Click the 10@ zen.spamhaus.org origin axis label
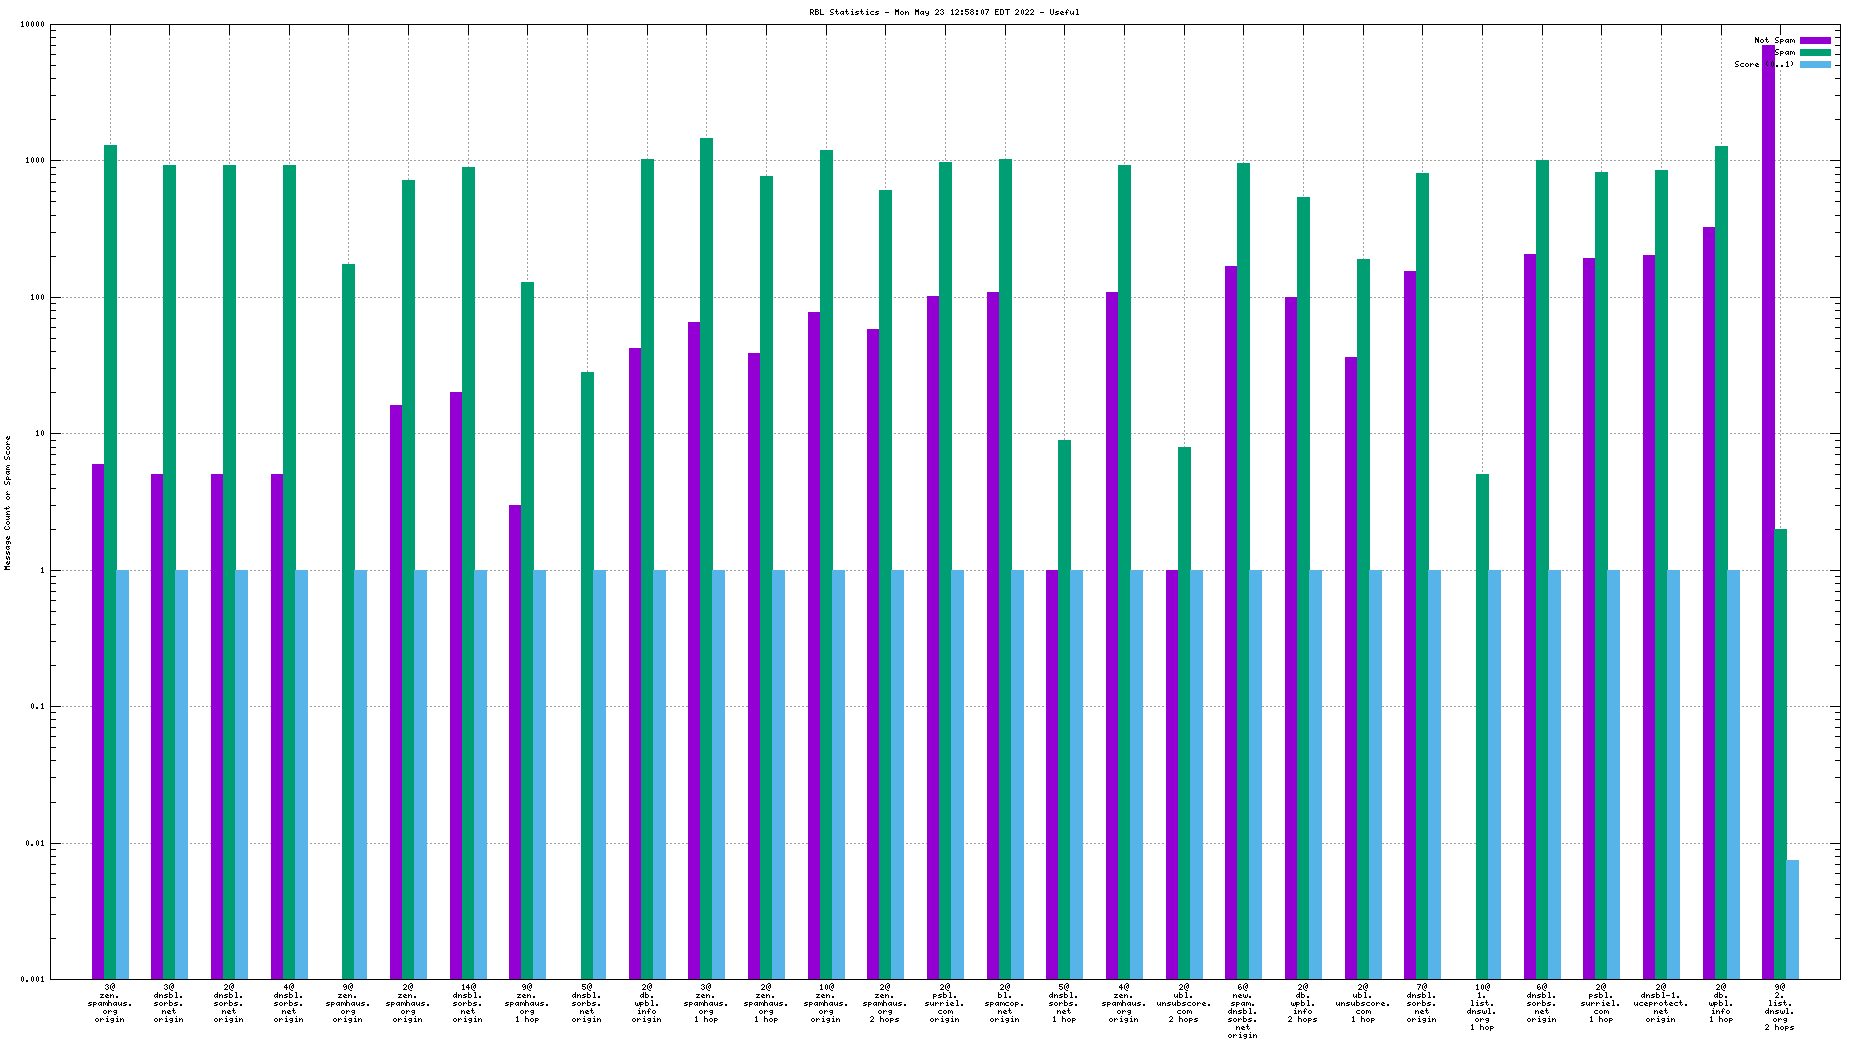Image resolution: width=1856 pixels, height=1044 pixels. pos(826,1003)
